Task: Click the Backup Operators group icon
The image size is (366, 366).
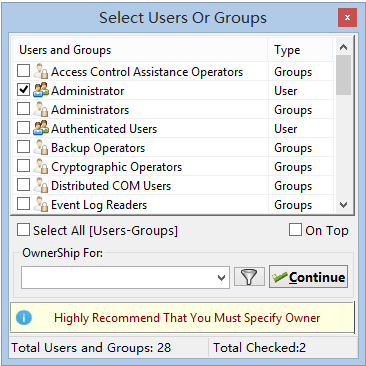Action: click(x=41, y=147)
